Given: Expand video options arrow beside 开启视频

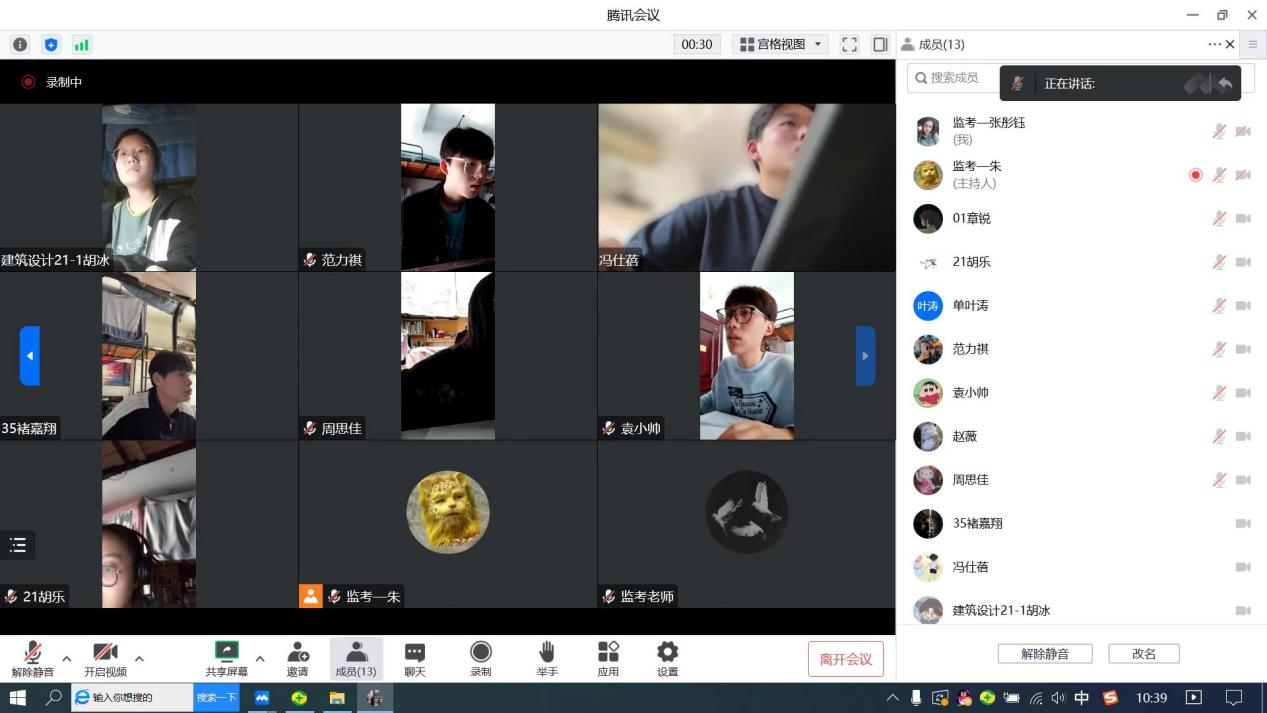Looking at the screenshot, I should pyautogui.click(x=139, y=658).
